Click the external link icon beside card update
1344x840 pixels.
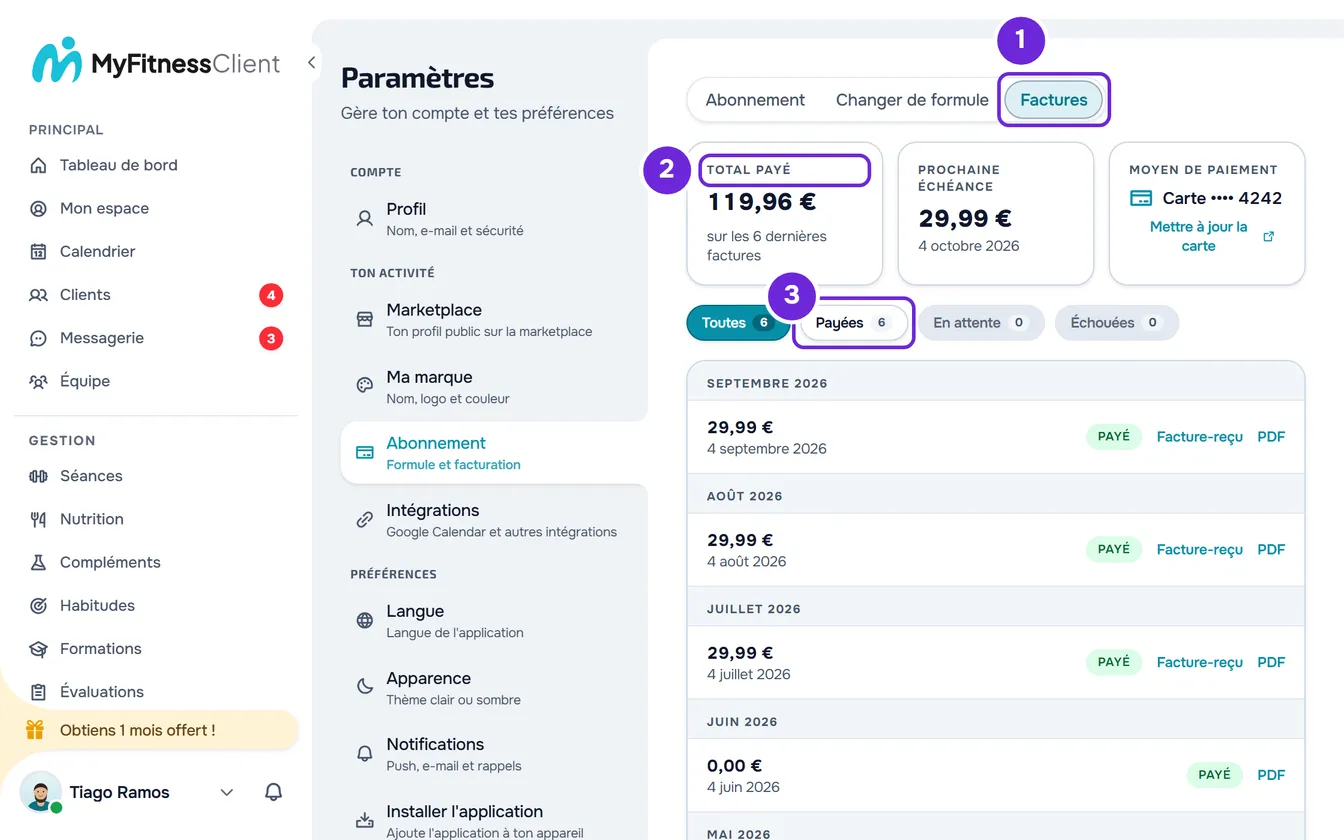pos(1269,237)
